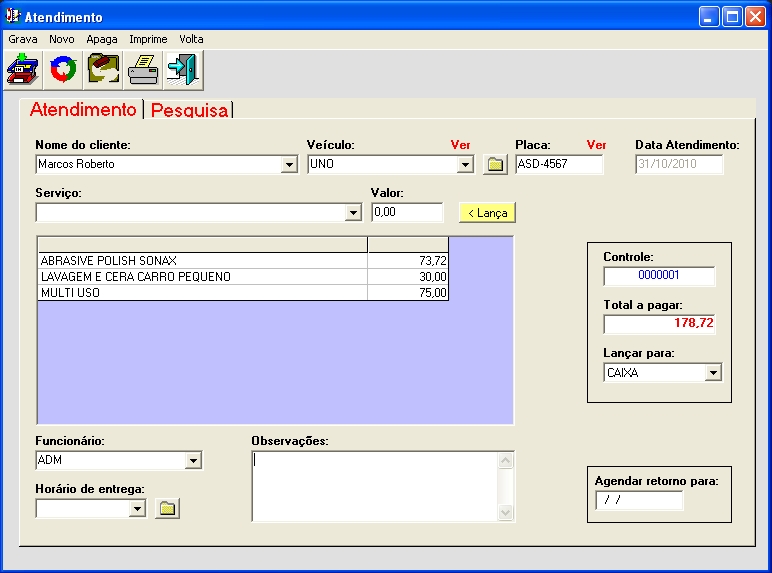
Task: Open the Funcionário dropdown showing ADM
Action: 193,461
